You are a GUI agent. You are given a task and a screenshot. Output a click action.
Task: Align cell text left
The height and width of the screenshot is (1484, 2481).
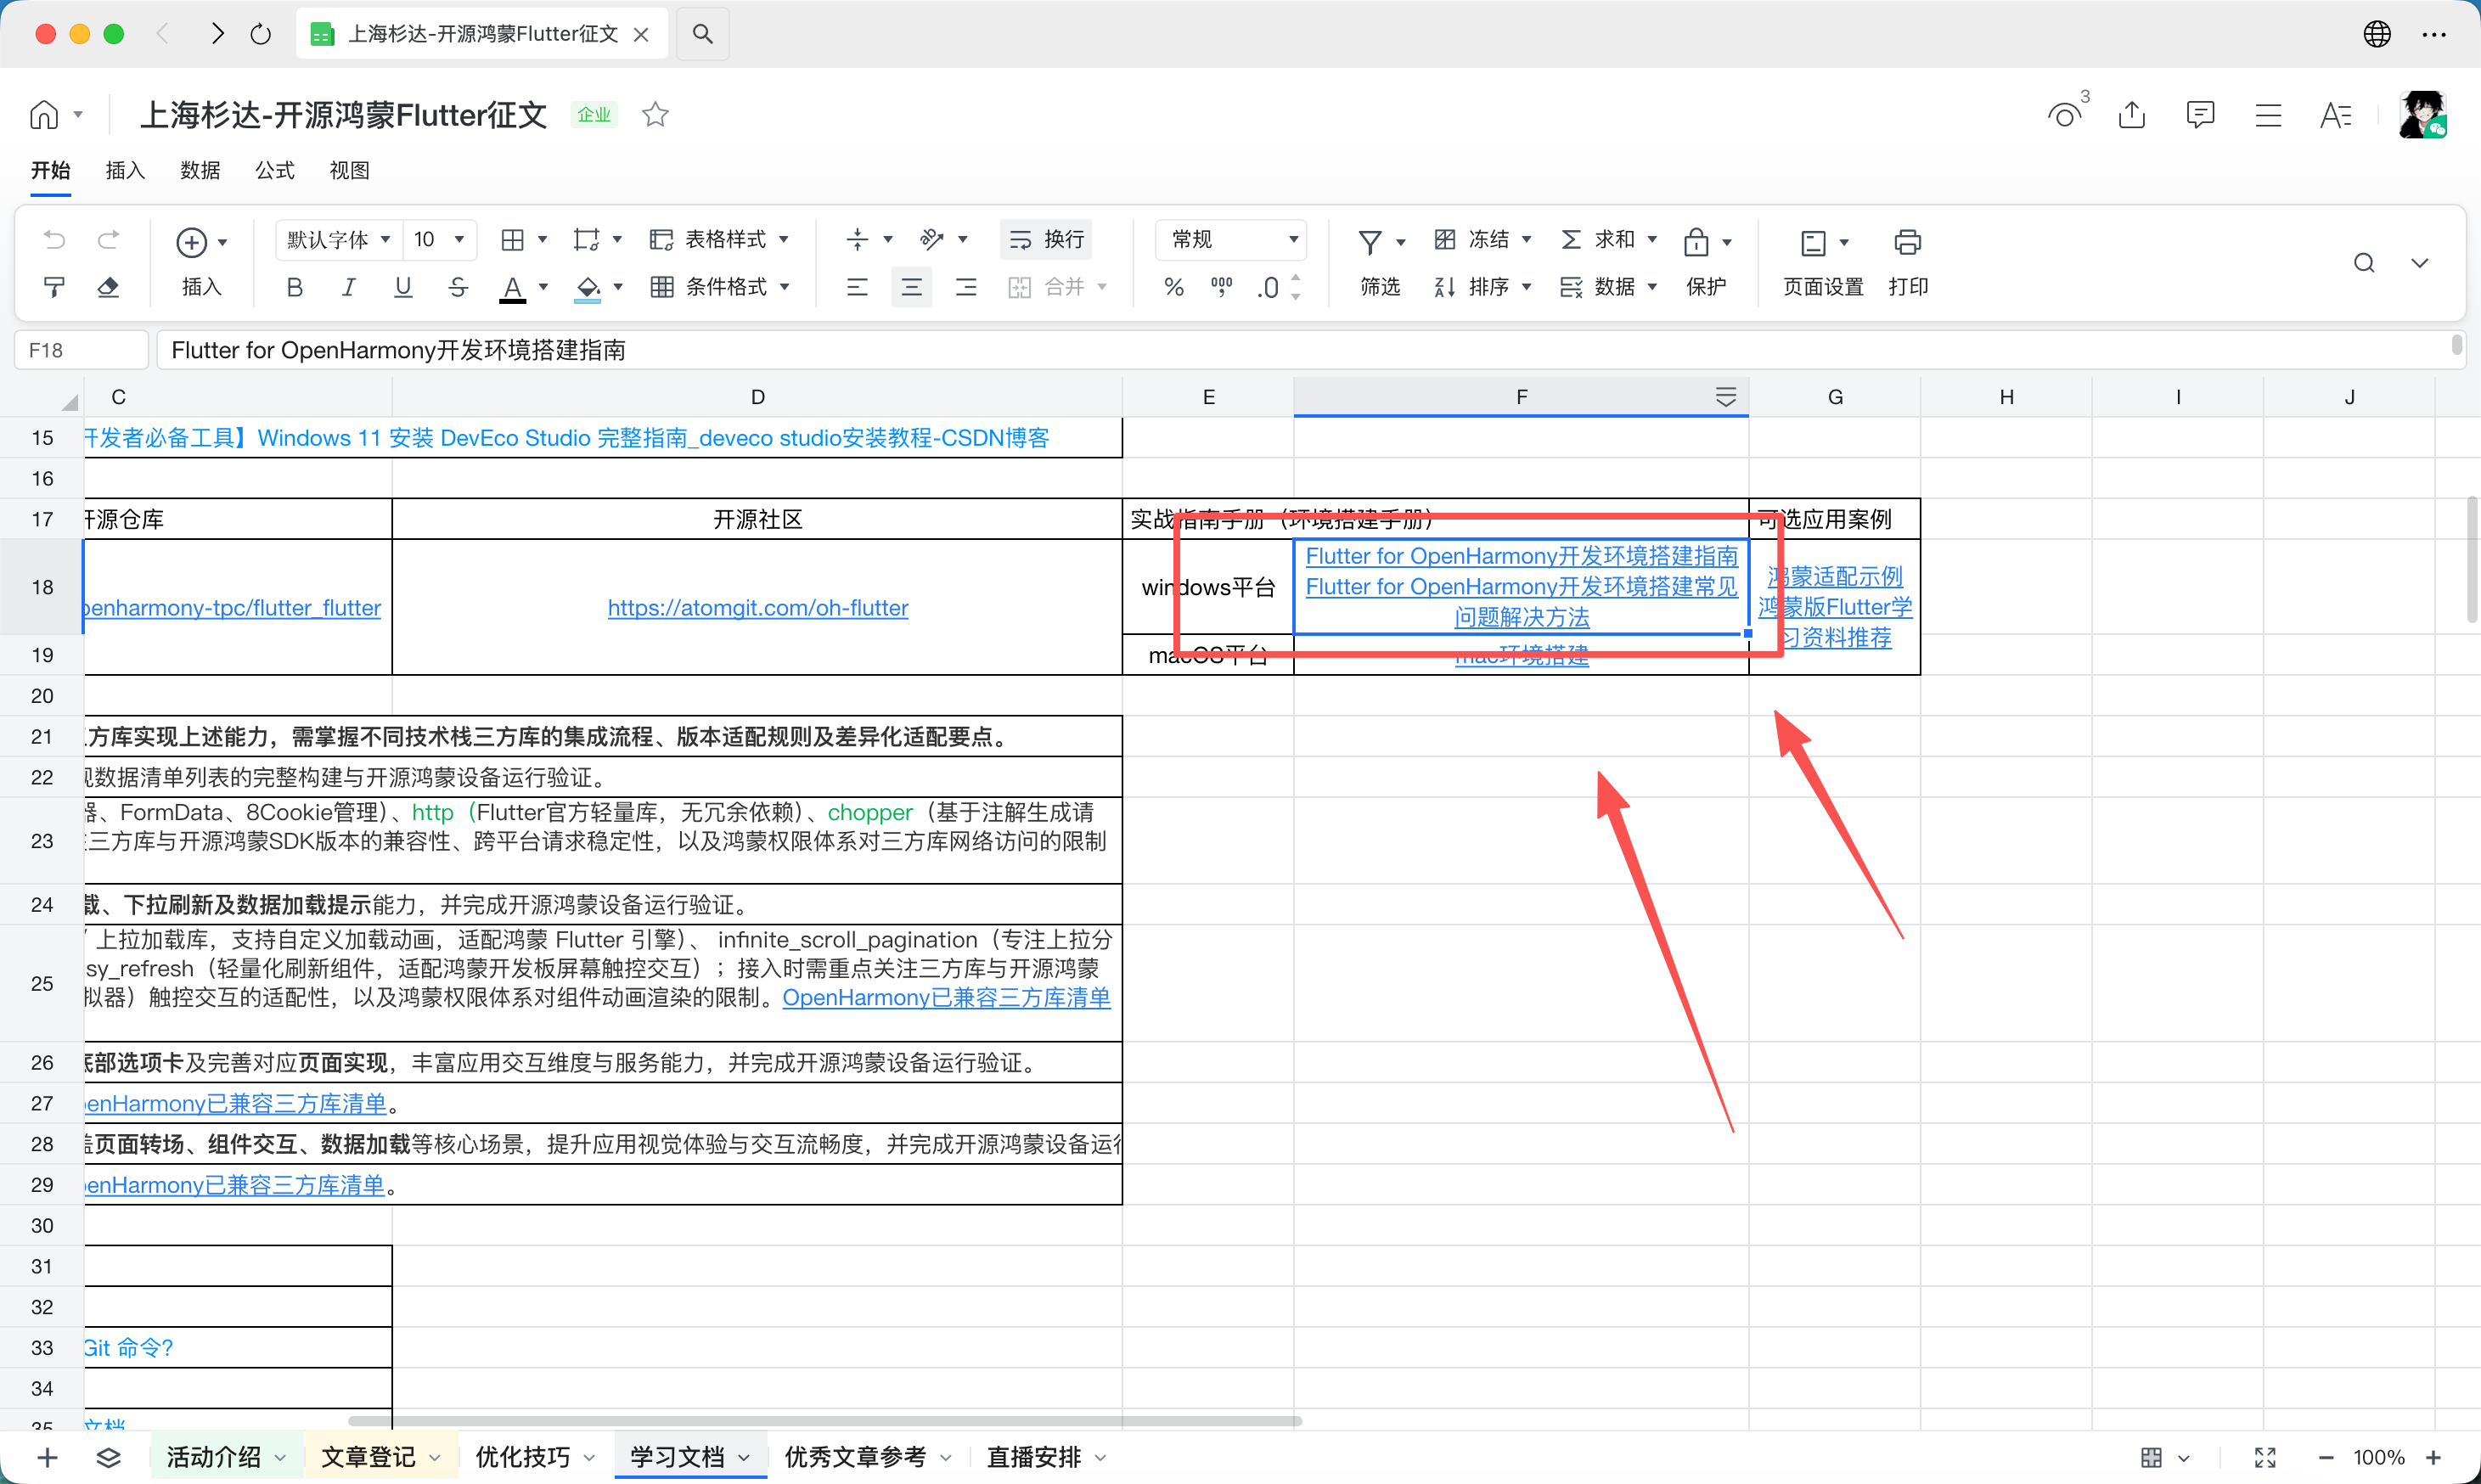pos(857,288)
